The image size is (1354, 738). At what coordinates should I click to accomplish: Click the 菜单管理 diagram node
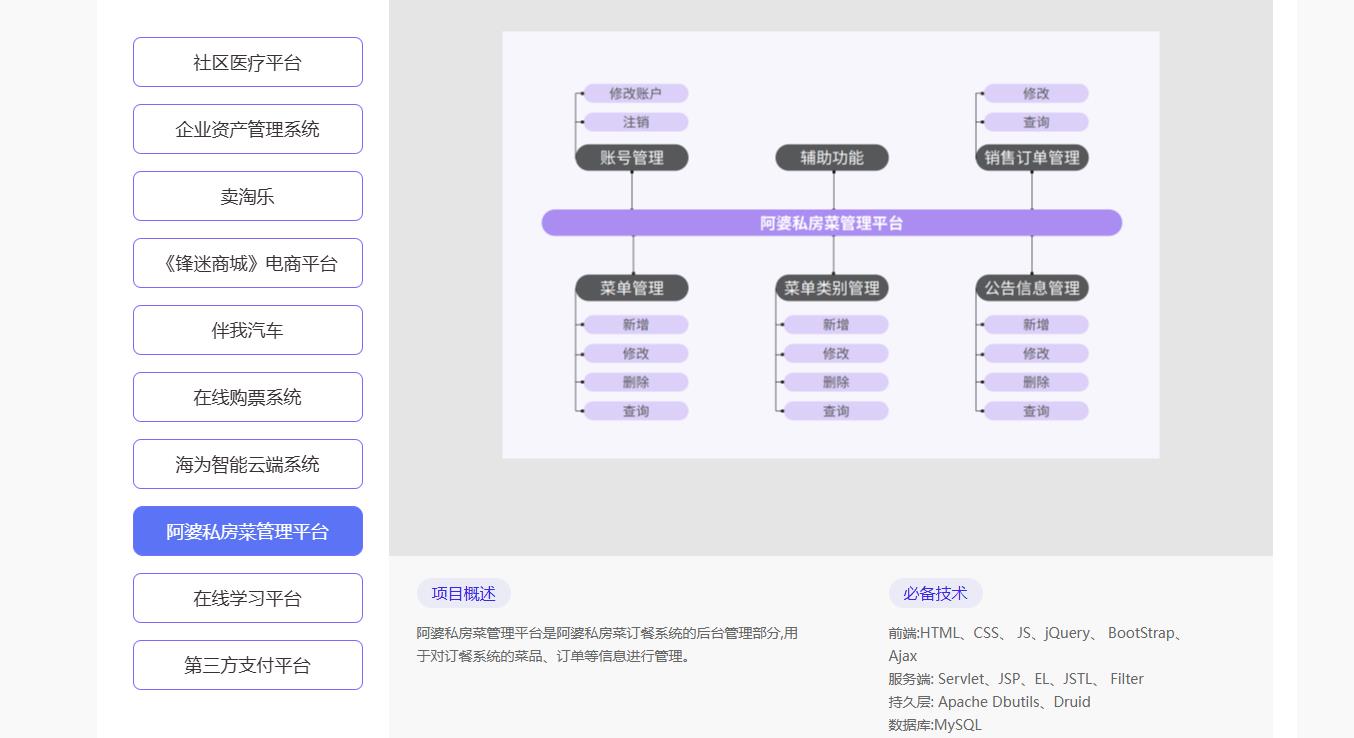pos(632,288)
